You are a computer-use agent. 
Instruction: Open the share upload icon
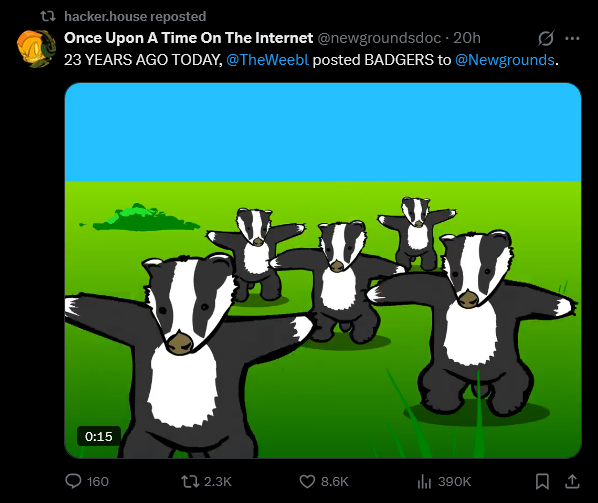pyautogui.click(x=572, y=481)
